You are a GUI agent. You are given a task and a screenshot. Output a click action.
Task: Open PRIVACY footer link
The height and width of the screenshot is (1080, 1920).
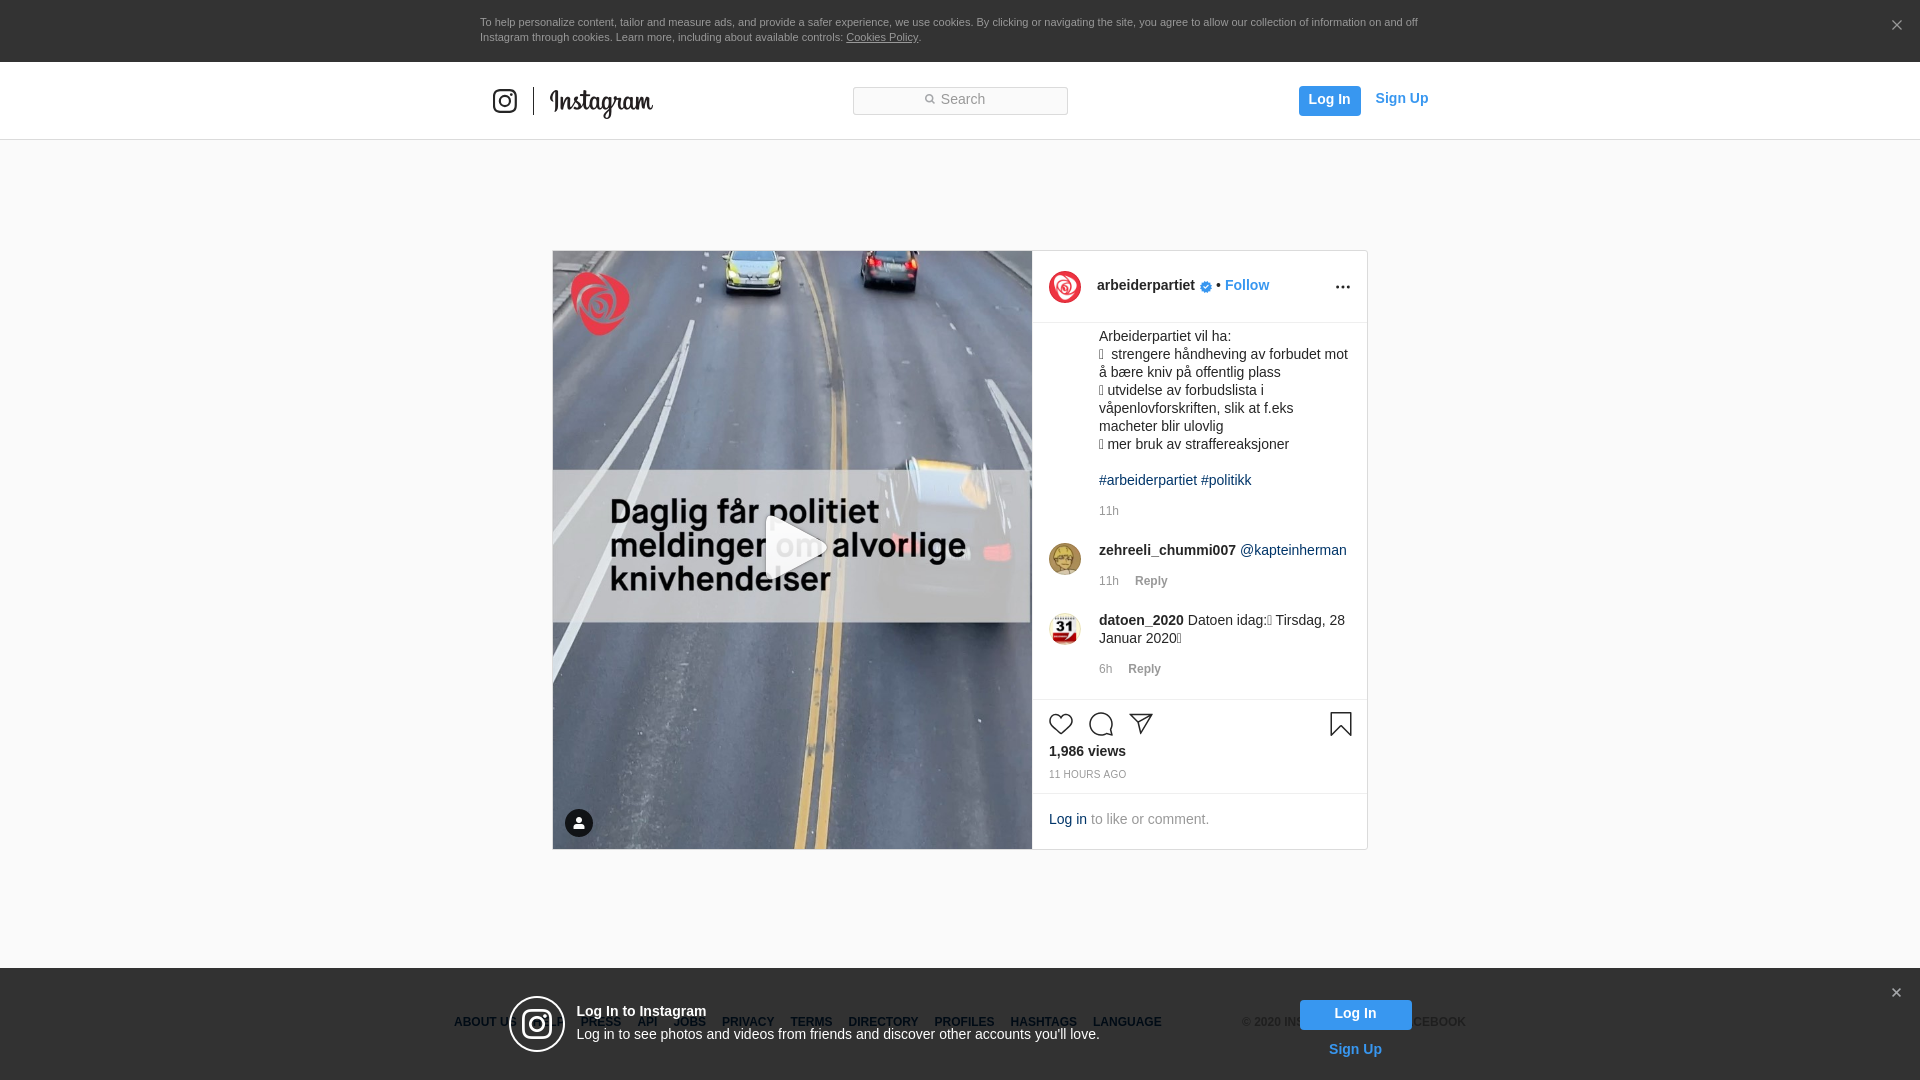click(x=748, y=1022)
